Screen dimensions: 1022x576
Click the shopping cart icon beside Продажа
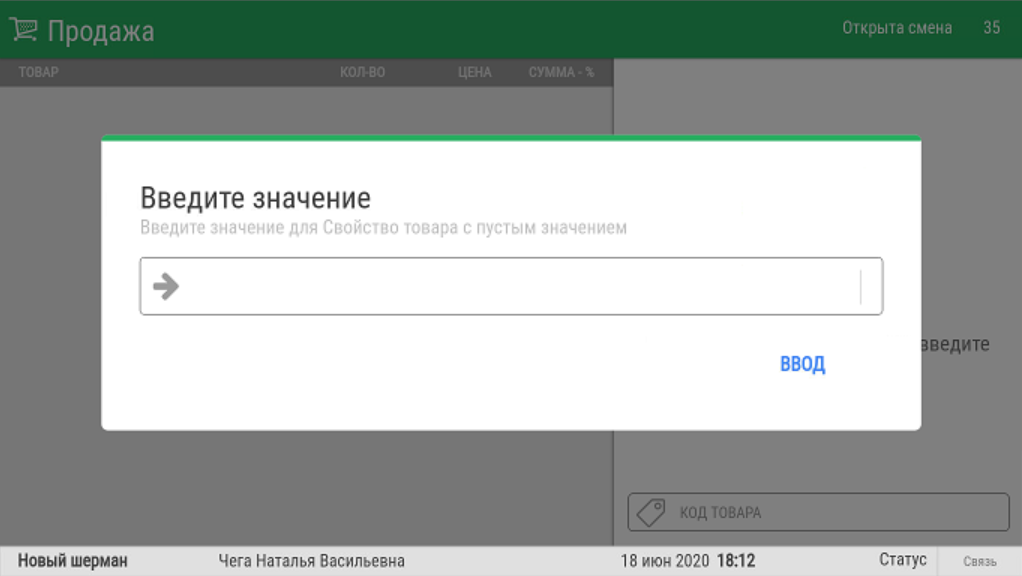point(23,30)
